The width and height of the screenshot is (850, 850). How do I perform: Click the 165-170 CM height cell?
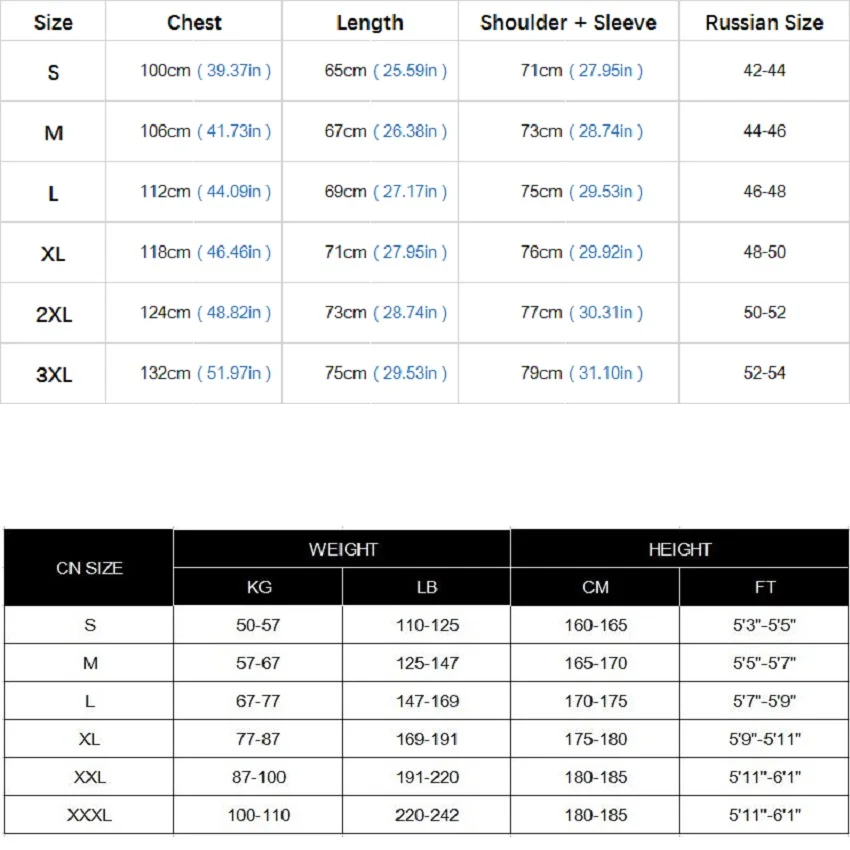tap(595, 663)
